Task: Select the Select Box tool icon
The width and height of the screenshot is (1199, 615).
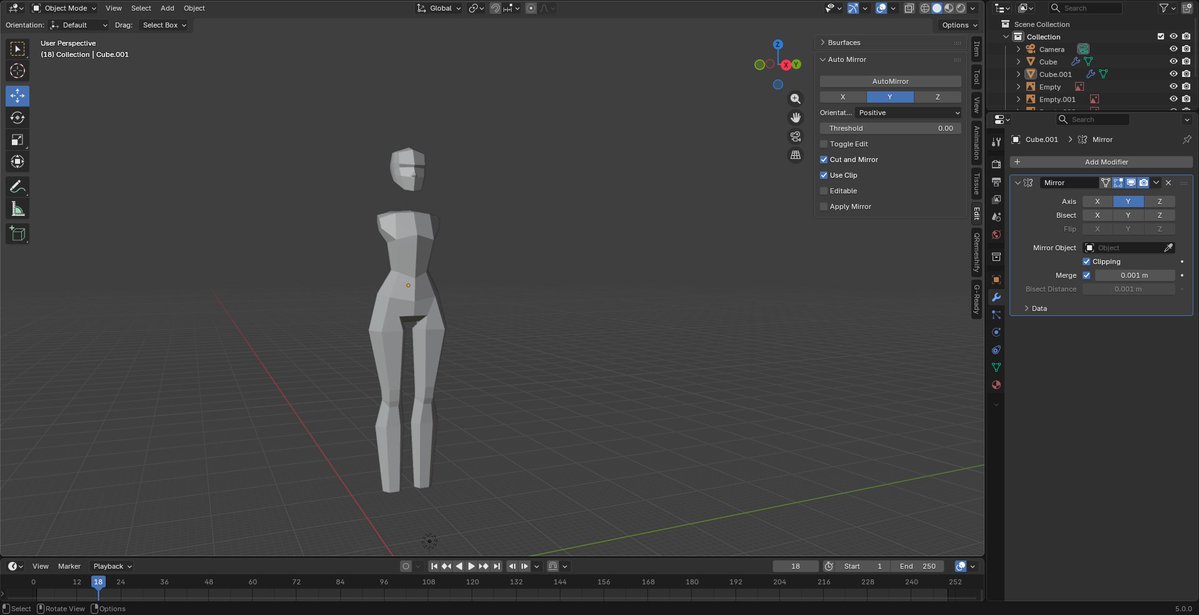Action: [18, 49]
